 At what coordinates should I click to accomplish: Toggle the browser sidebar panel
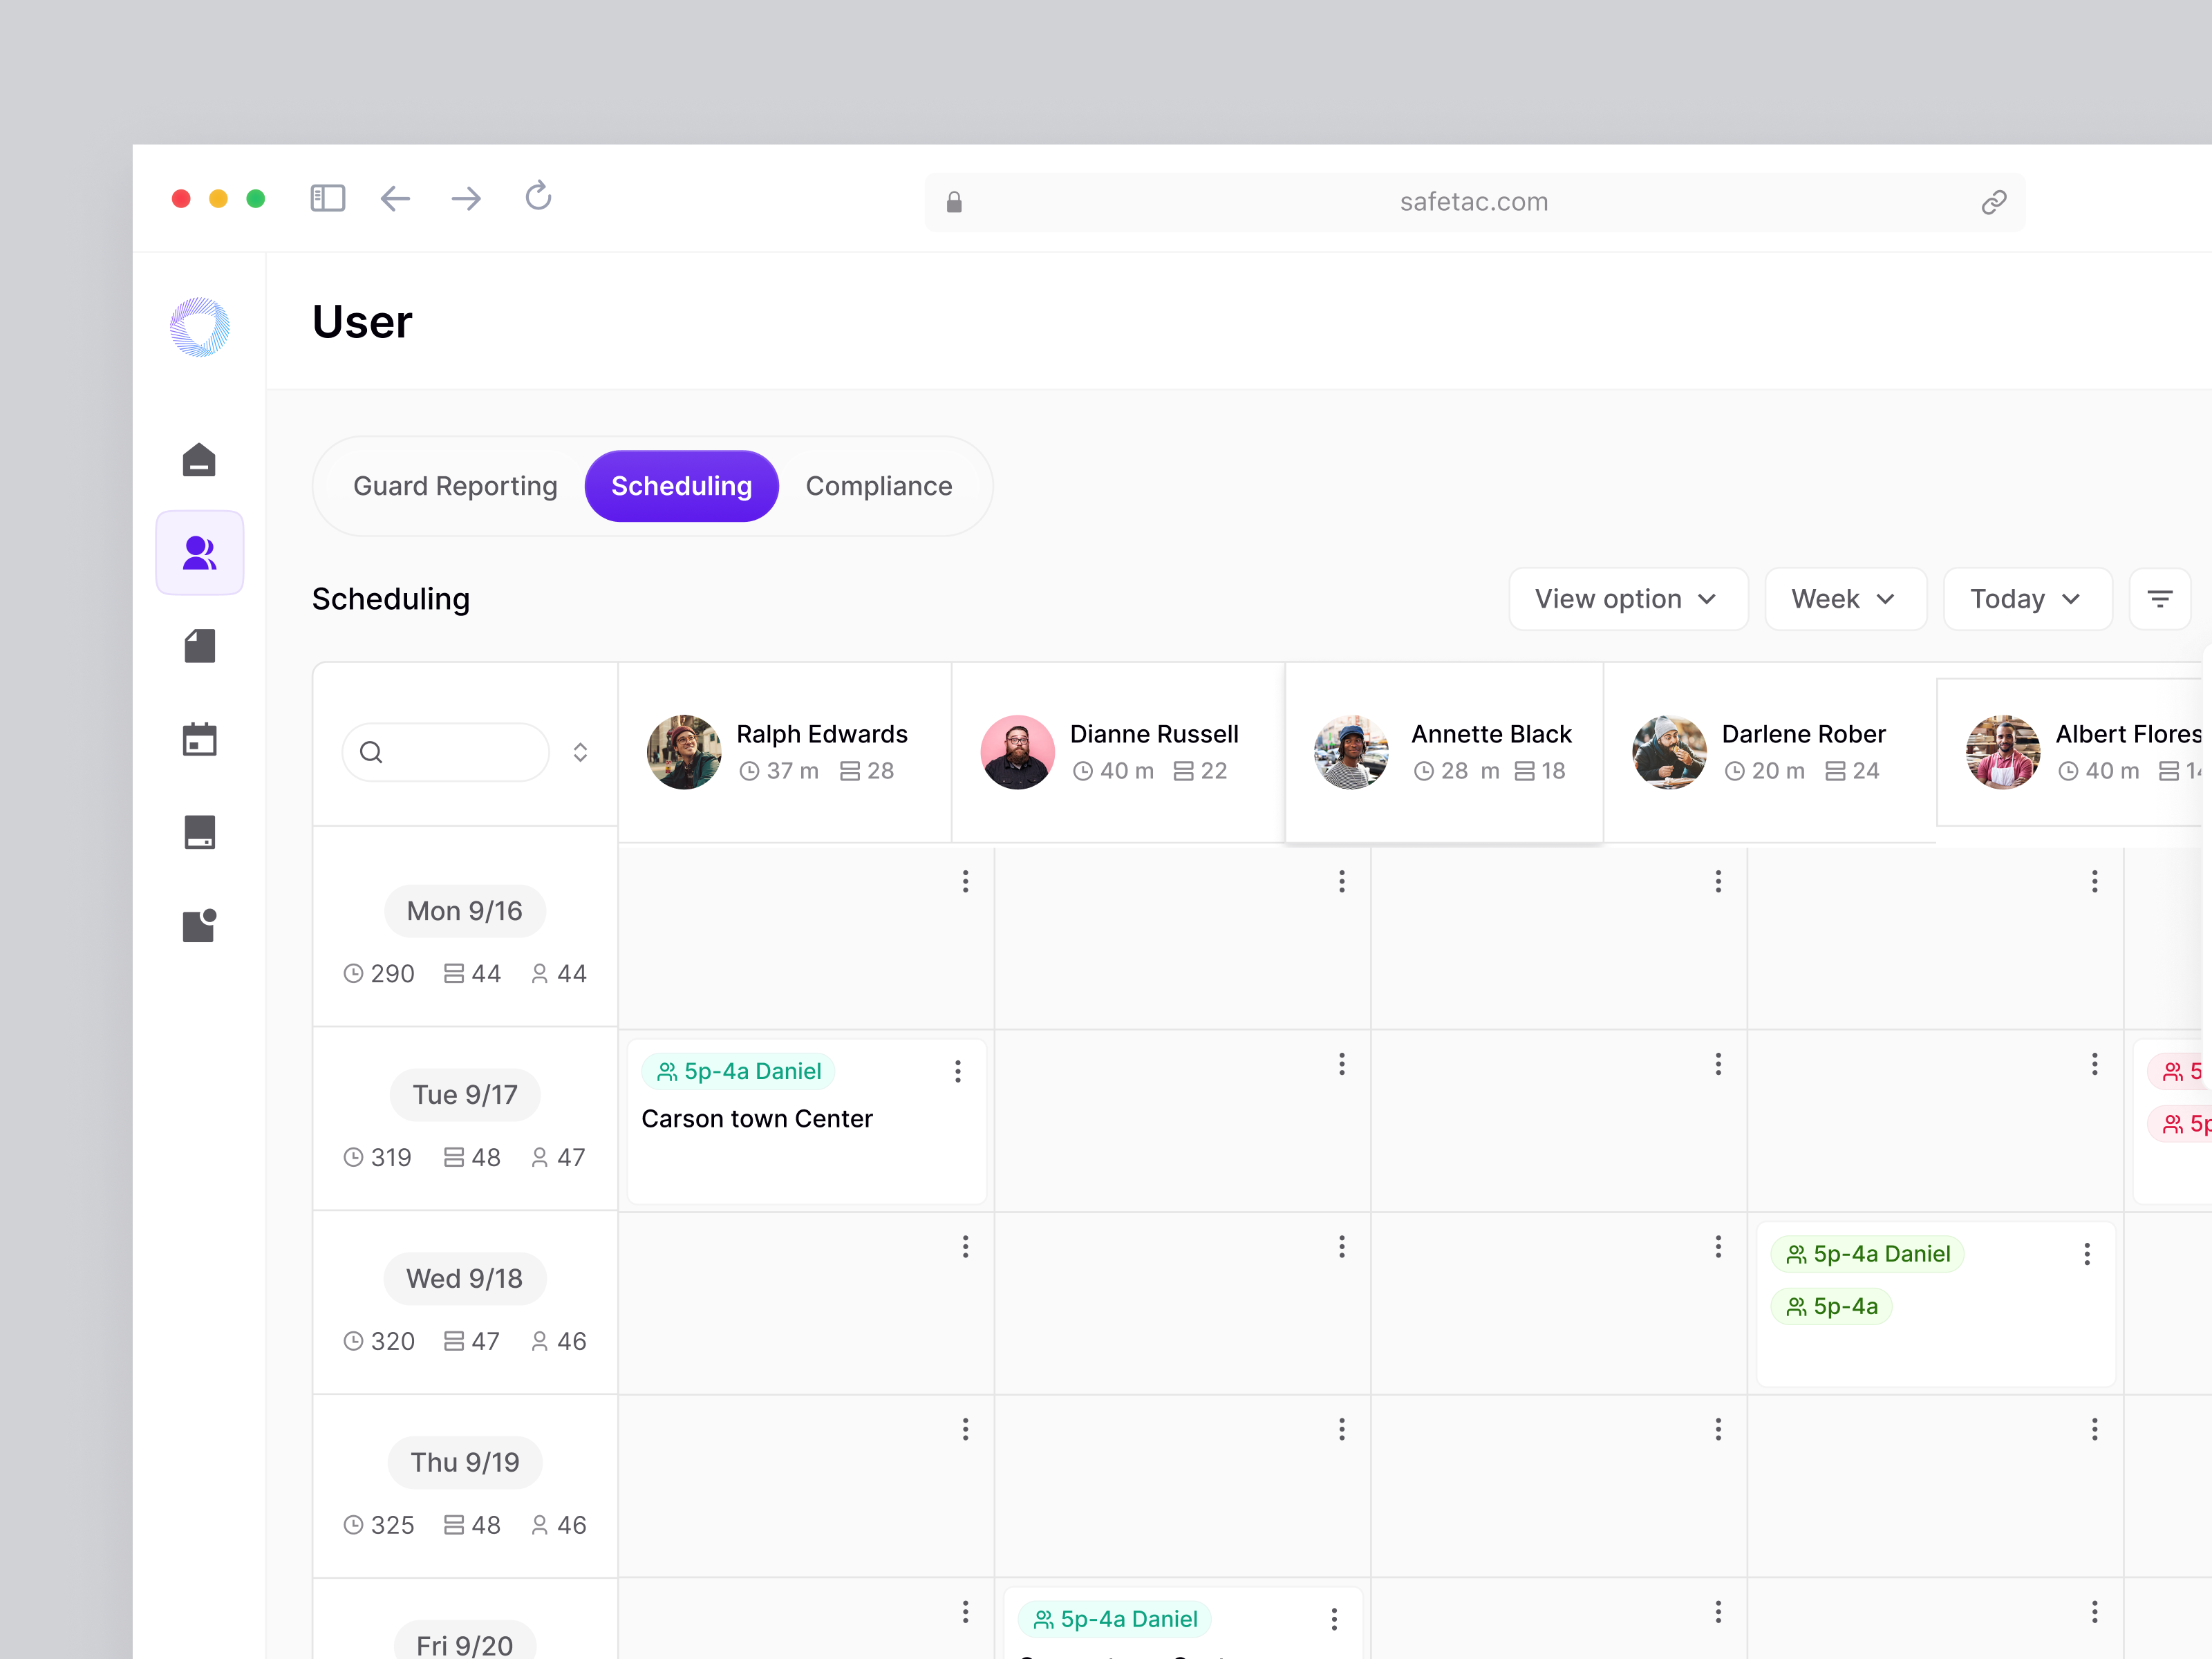point(327,197)
